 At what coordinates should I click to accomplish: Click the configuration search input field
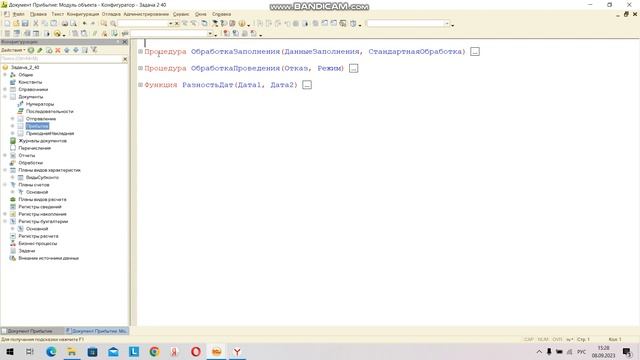[61, 59]
